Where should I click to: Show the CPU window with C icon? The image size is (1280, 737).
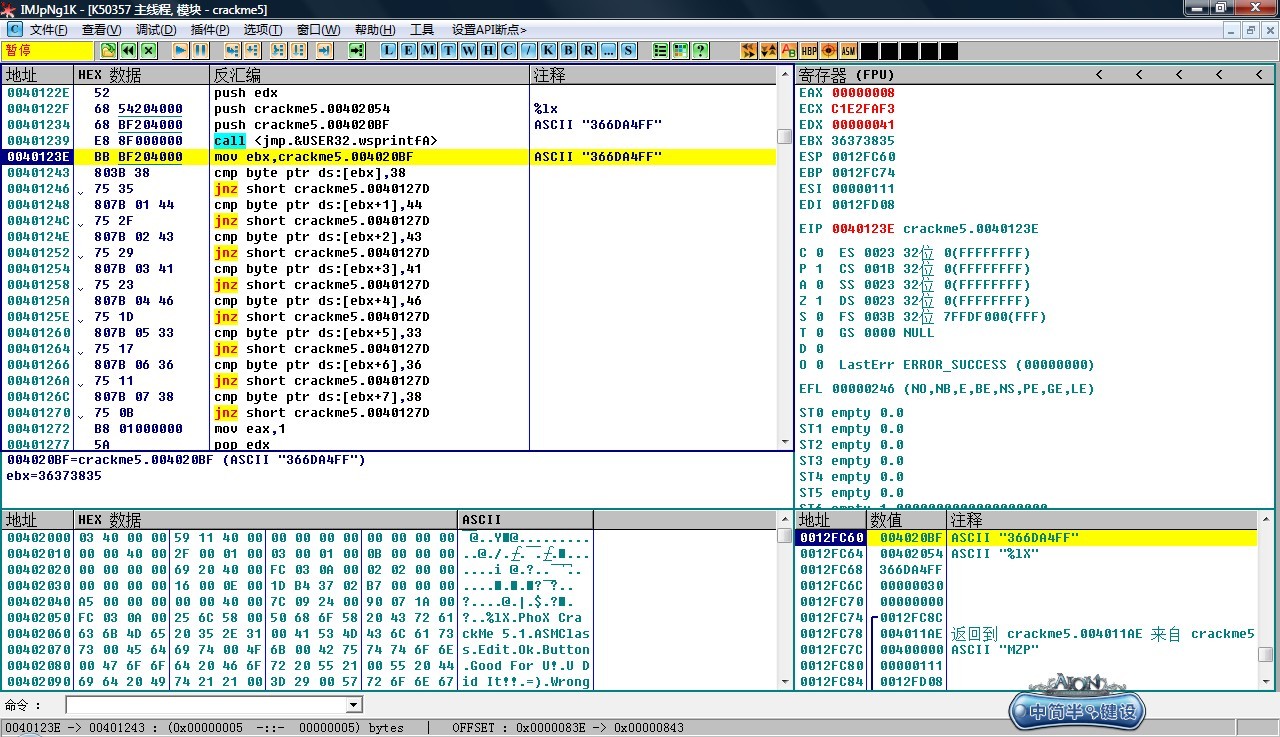(x=509, y=50)
